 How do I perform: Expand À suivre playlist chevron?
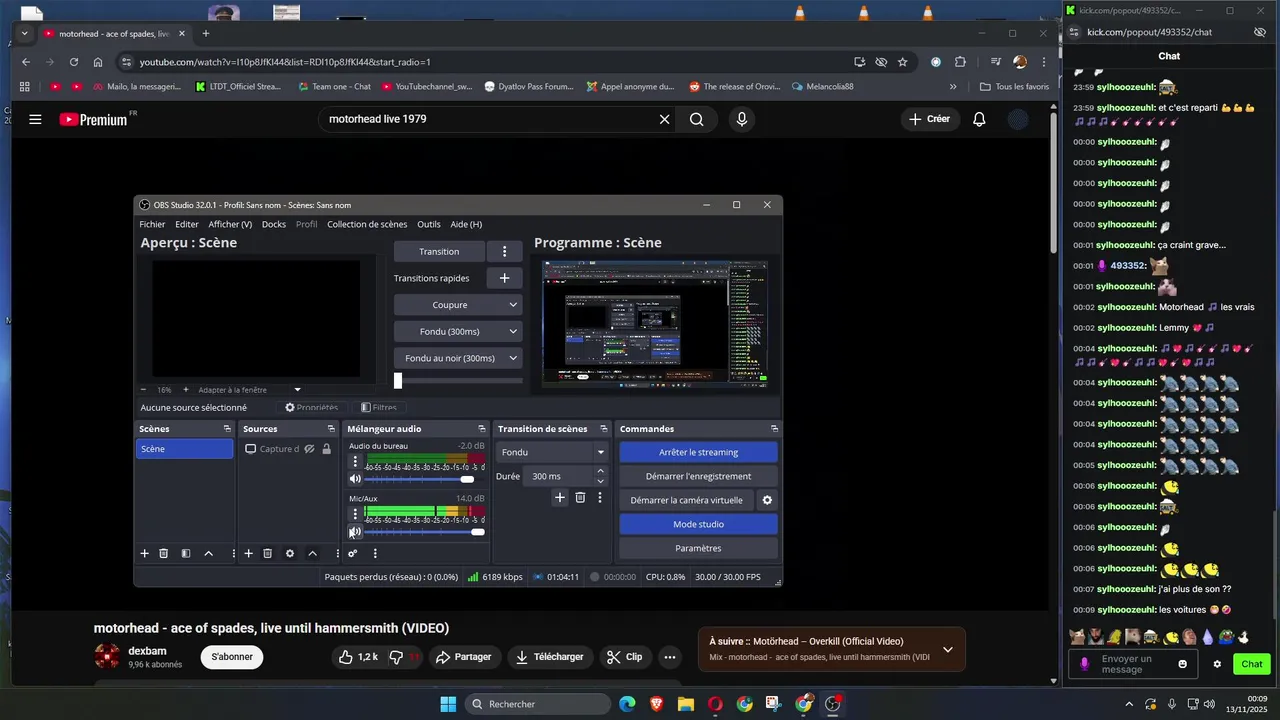tap(948, 650)
